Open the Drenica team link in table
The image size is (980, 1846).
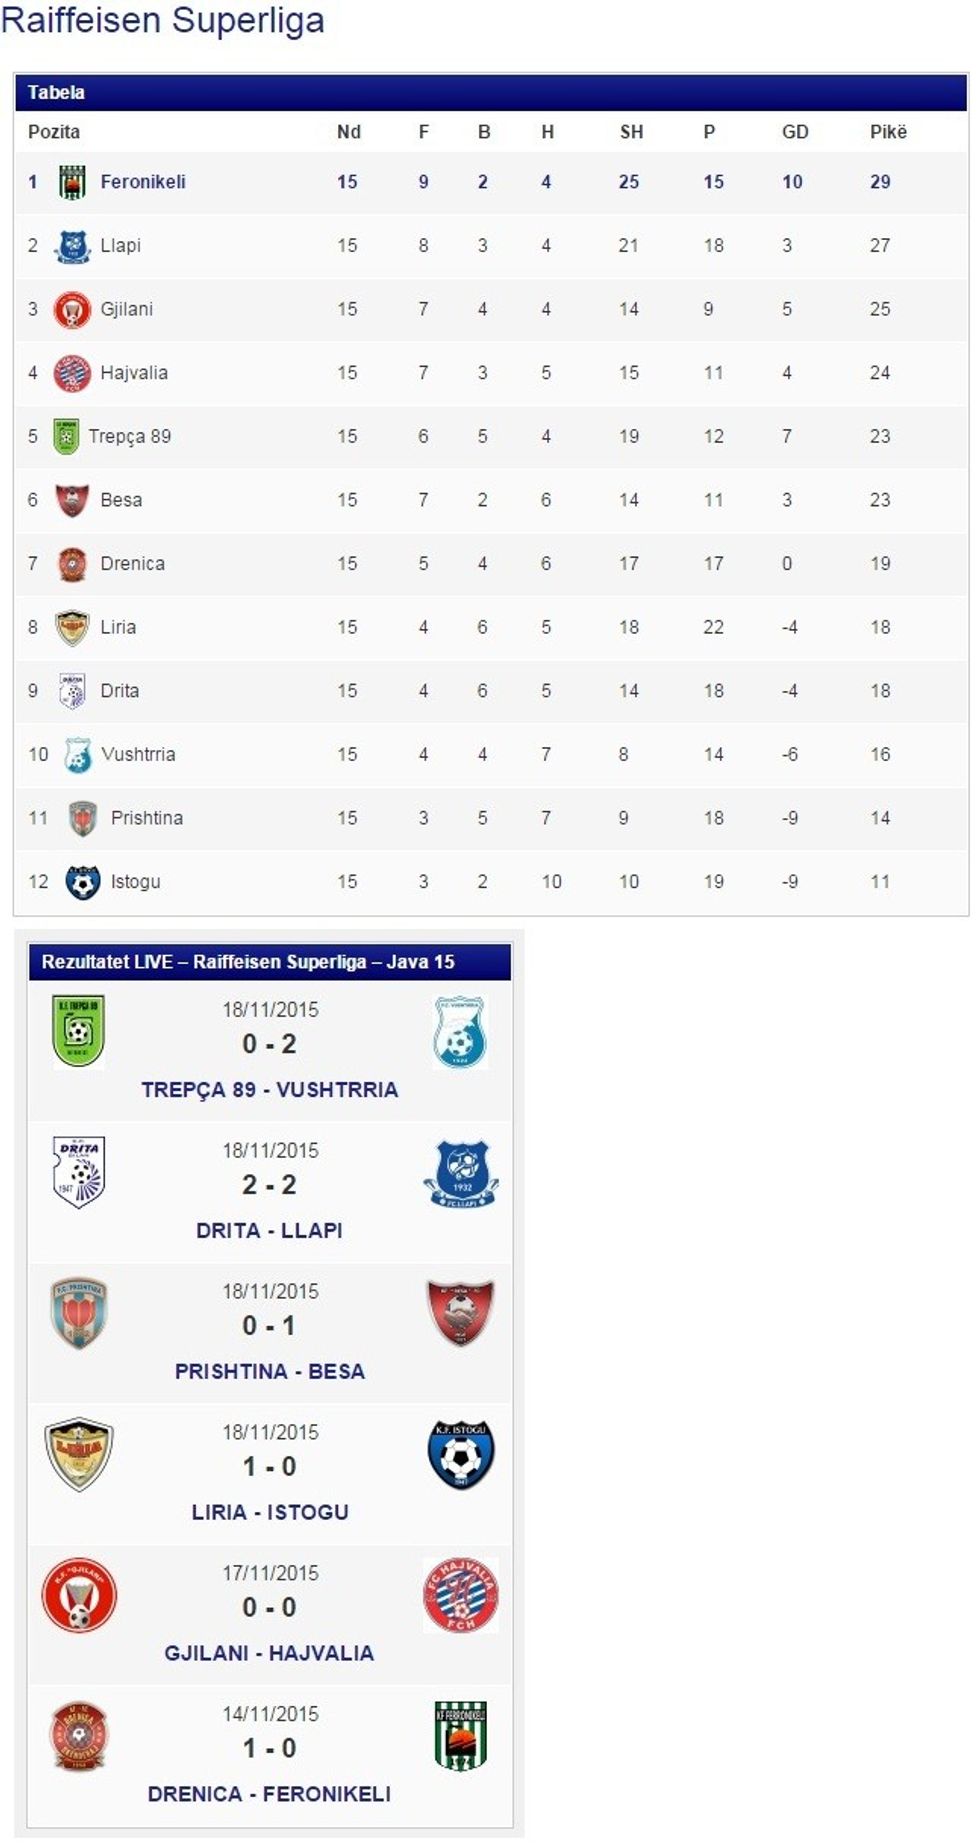pyautogui.click(x=132, y=564)
